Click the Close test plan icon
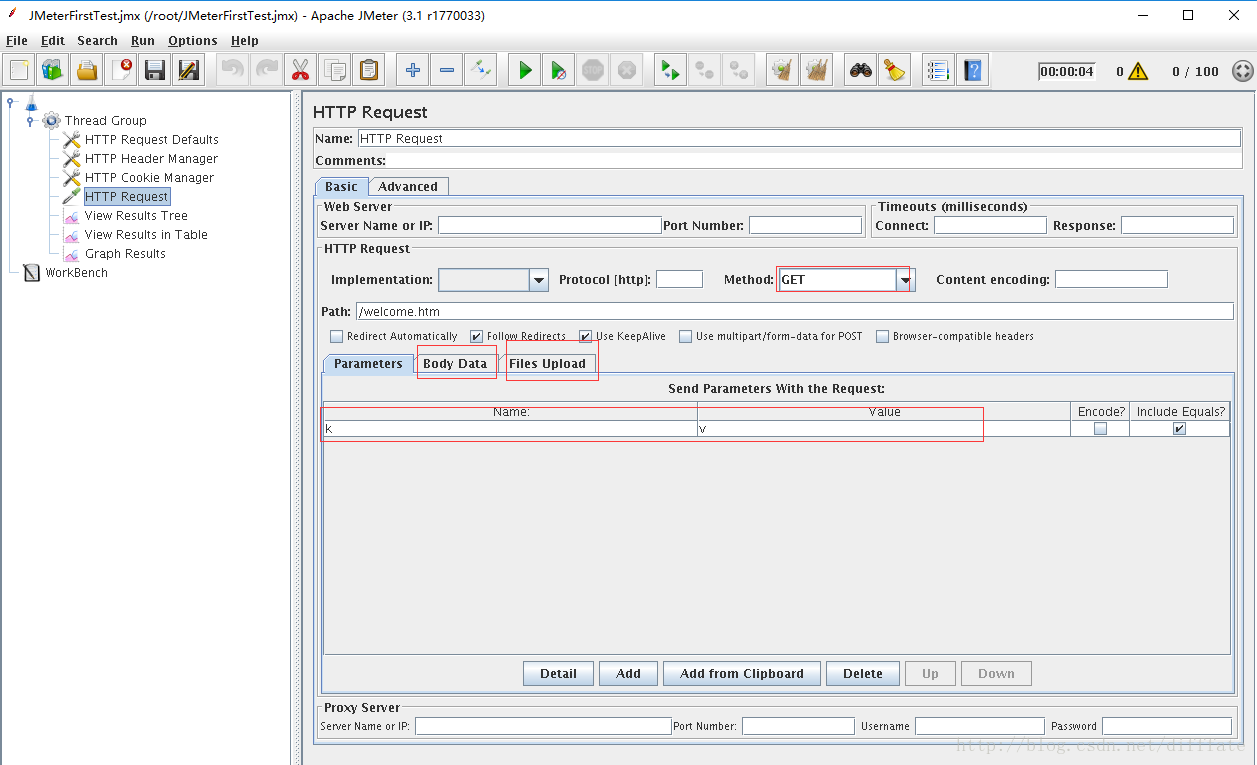Viewport: 1257px width, 765px height. point(121,70)
